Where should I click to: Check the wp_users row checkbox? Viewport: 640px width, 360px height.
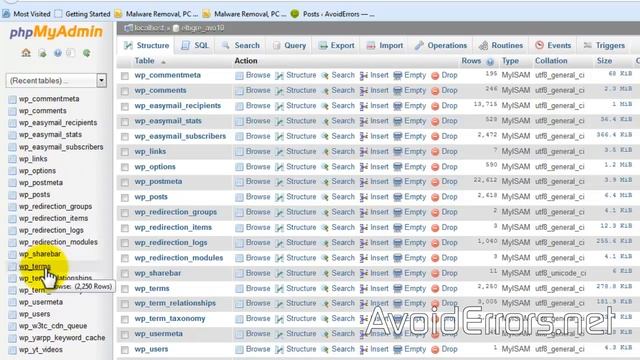pyautogui.click(x=125, y=350)
